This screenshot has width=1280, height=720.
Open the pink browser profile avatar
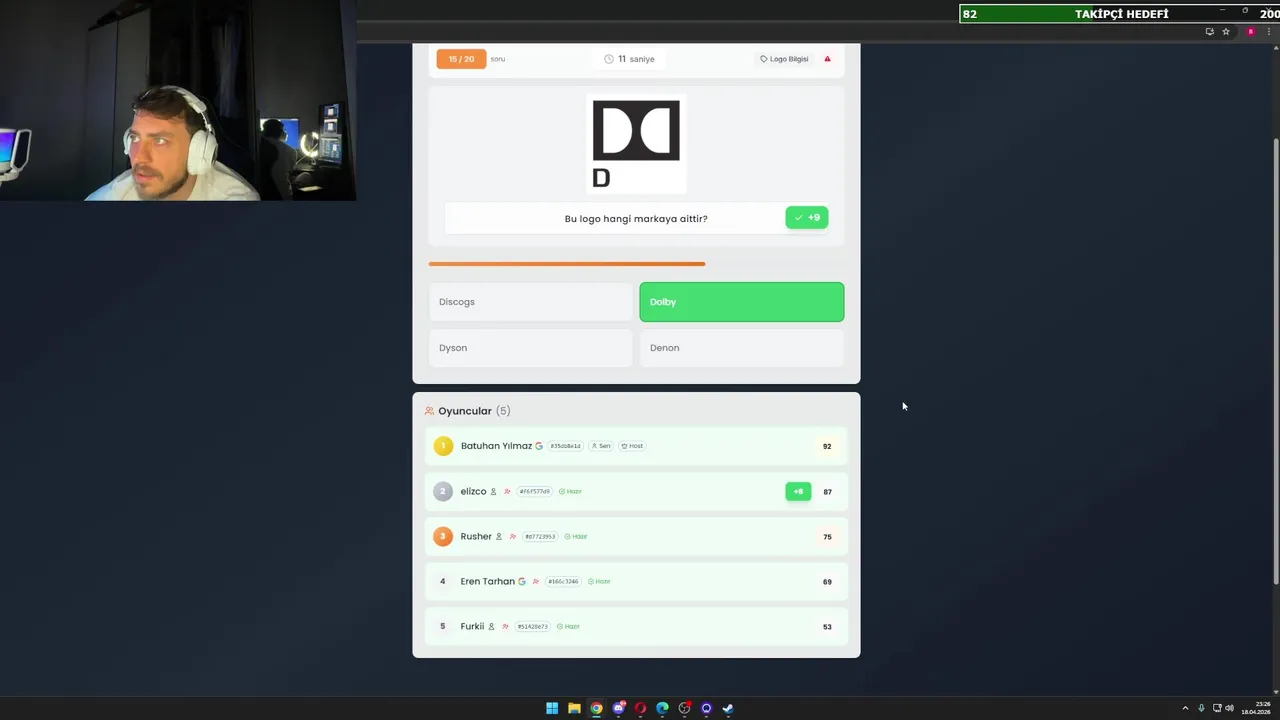point(1250,31)
